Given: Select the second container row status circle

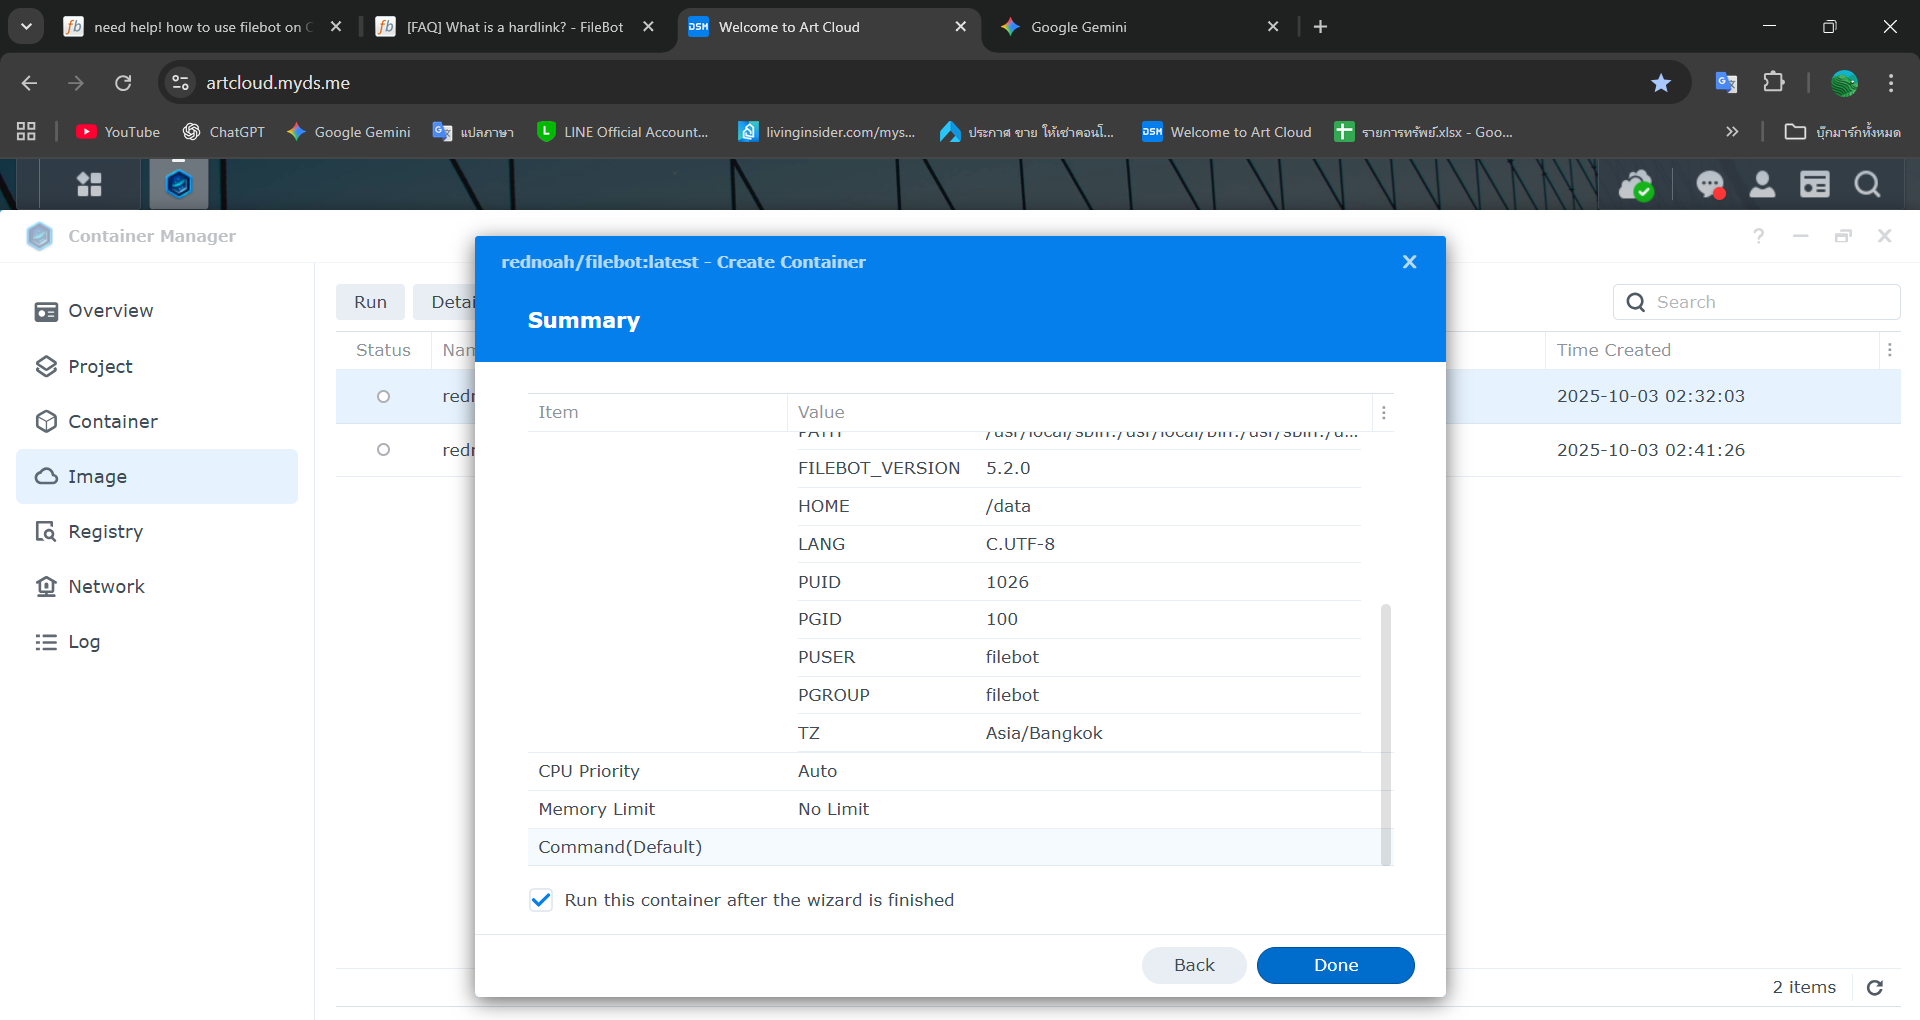Looking at the screenshot, I should tap(383, 450).
